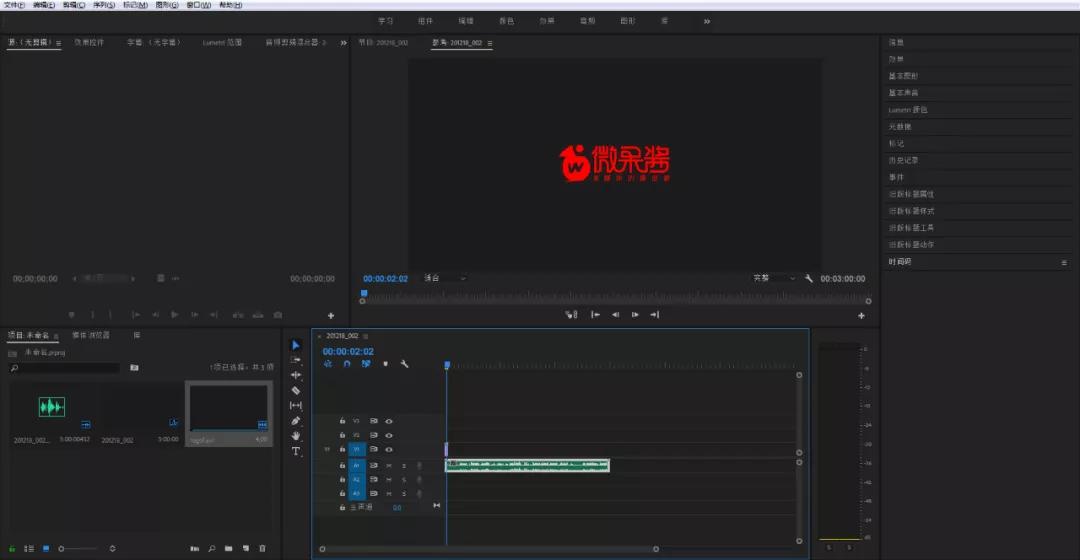
Task: Select the Hand tool
Action: click(295, 435)
